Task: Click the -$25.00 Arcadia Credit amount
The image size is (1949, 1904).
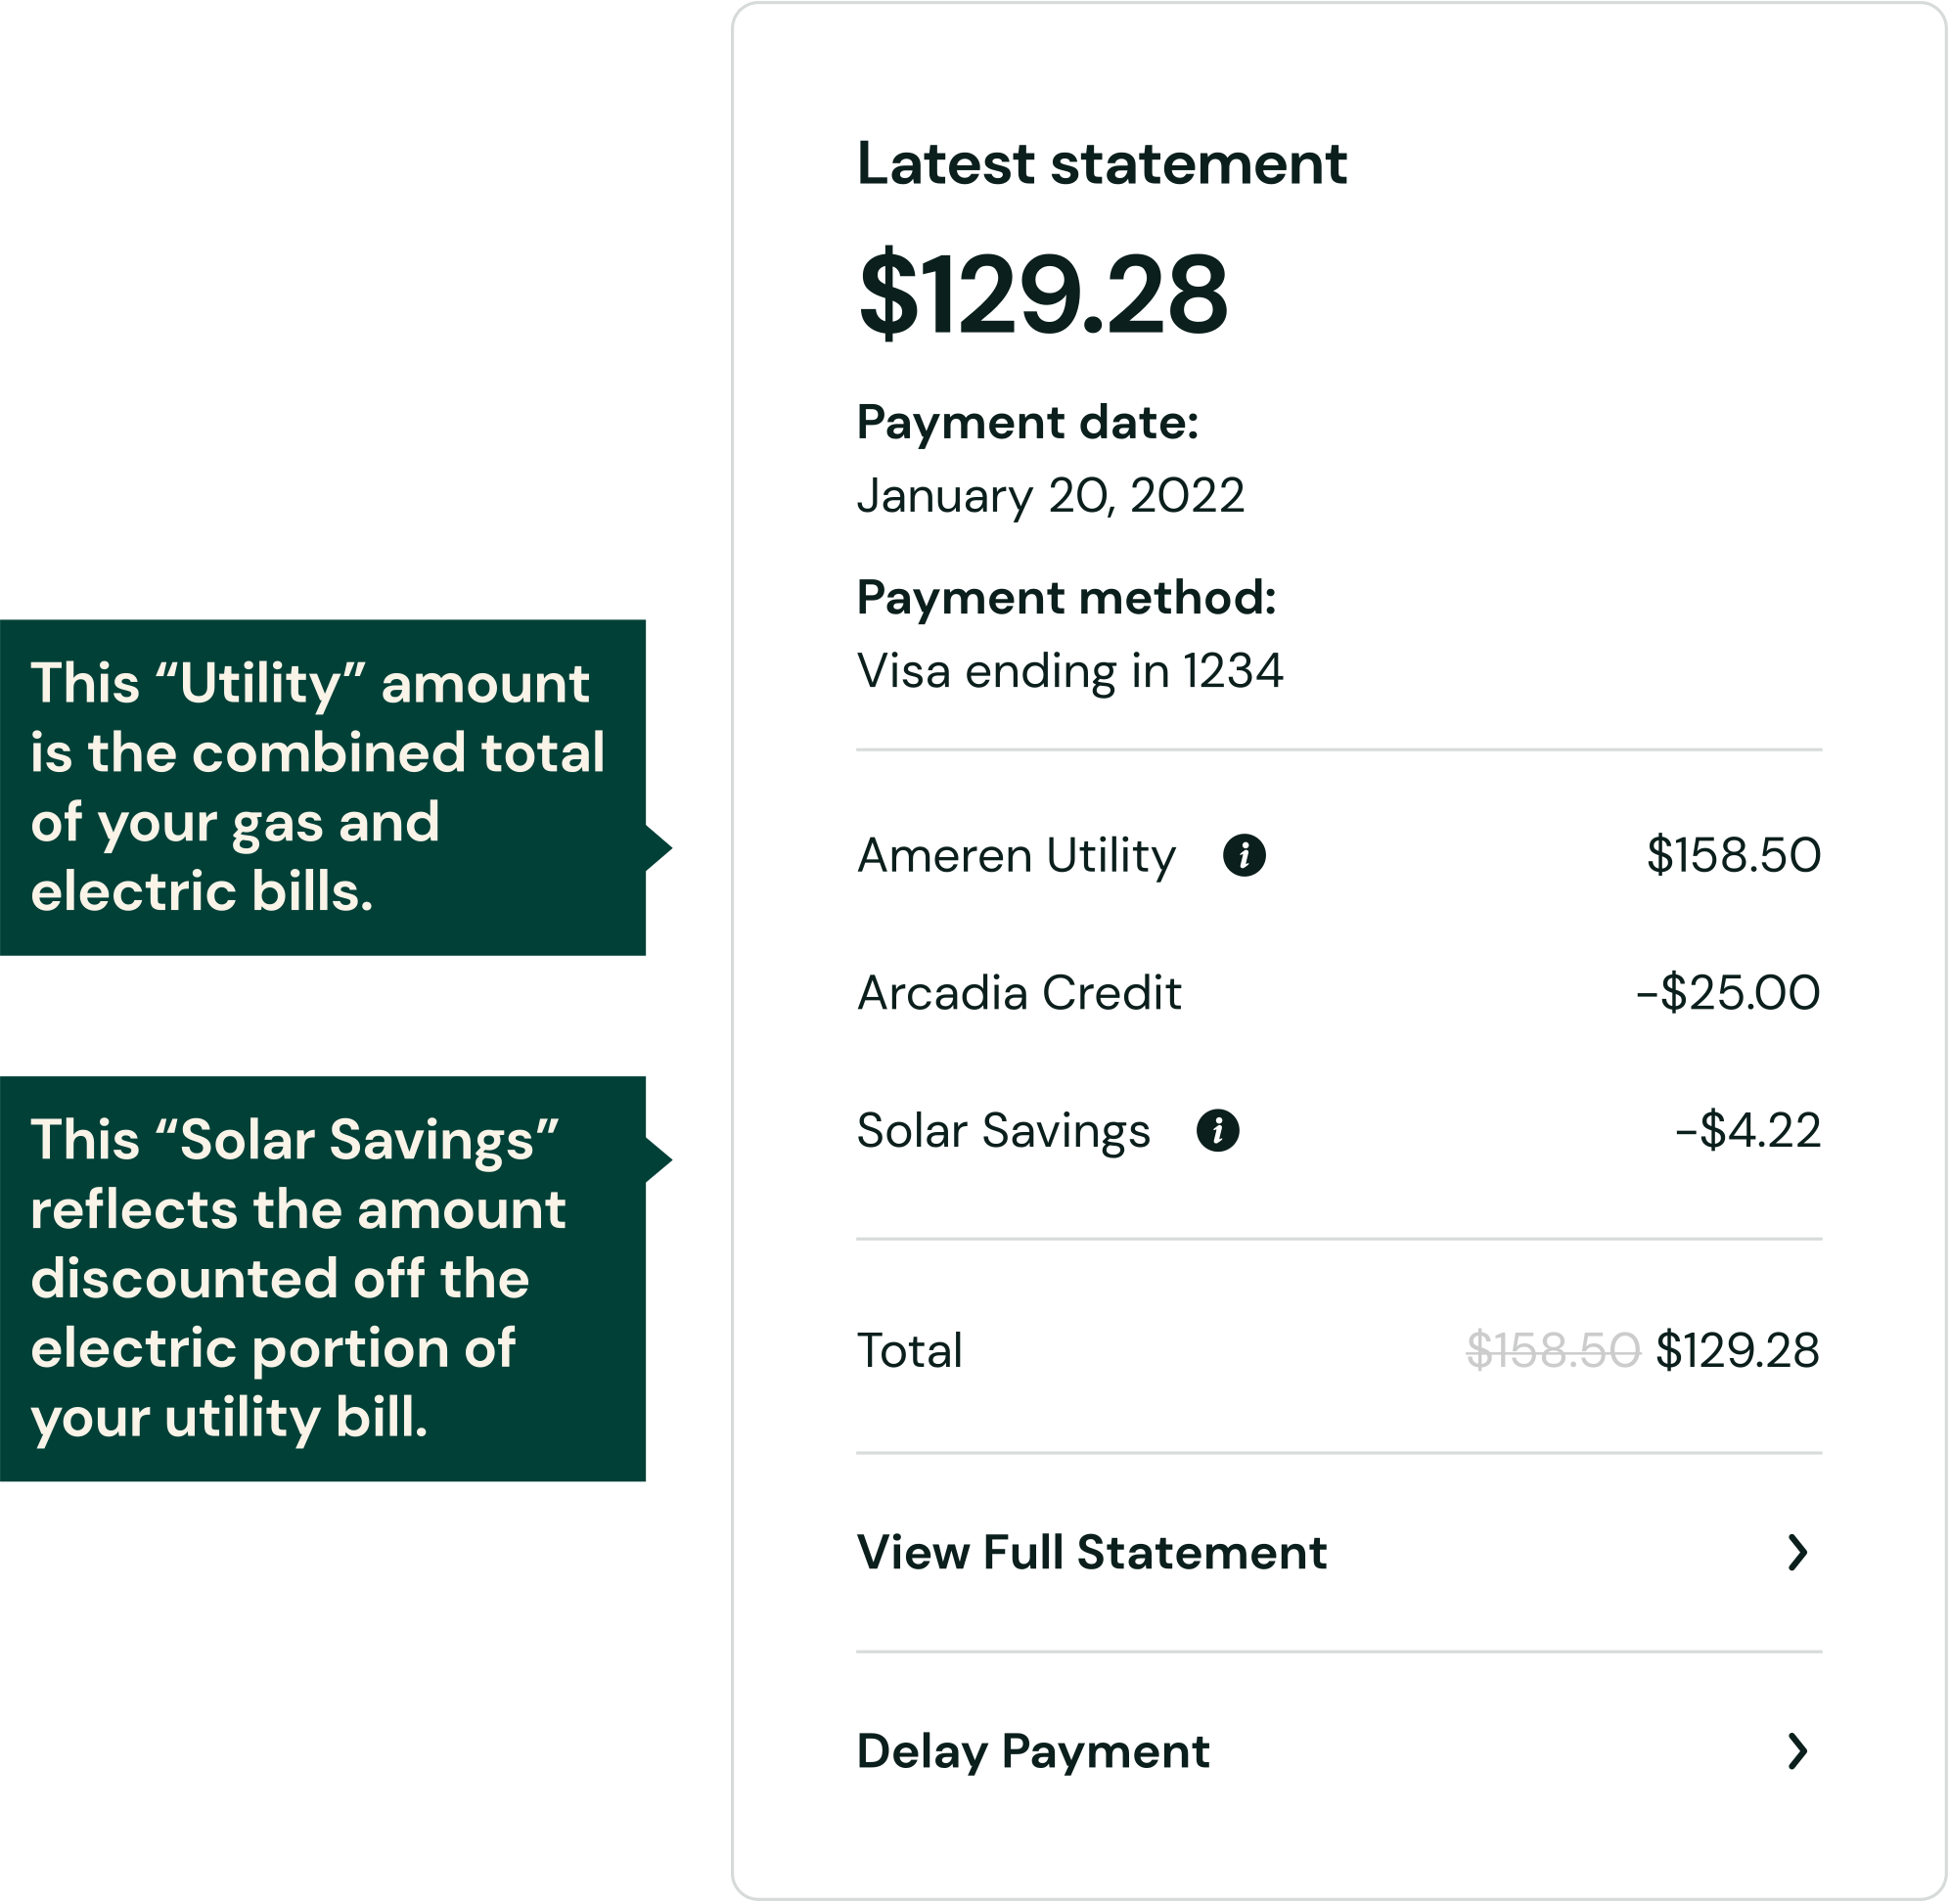Action: [1727, 993]
